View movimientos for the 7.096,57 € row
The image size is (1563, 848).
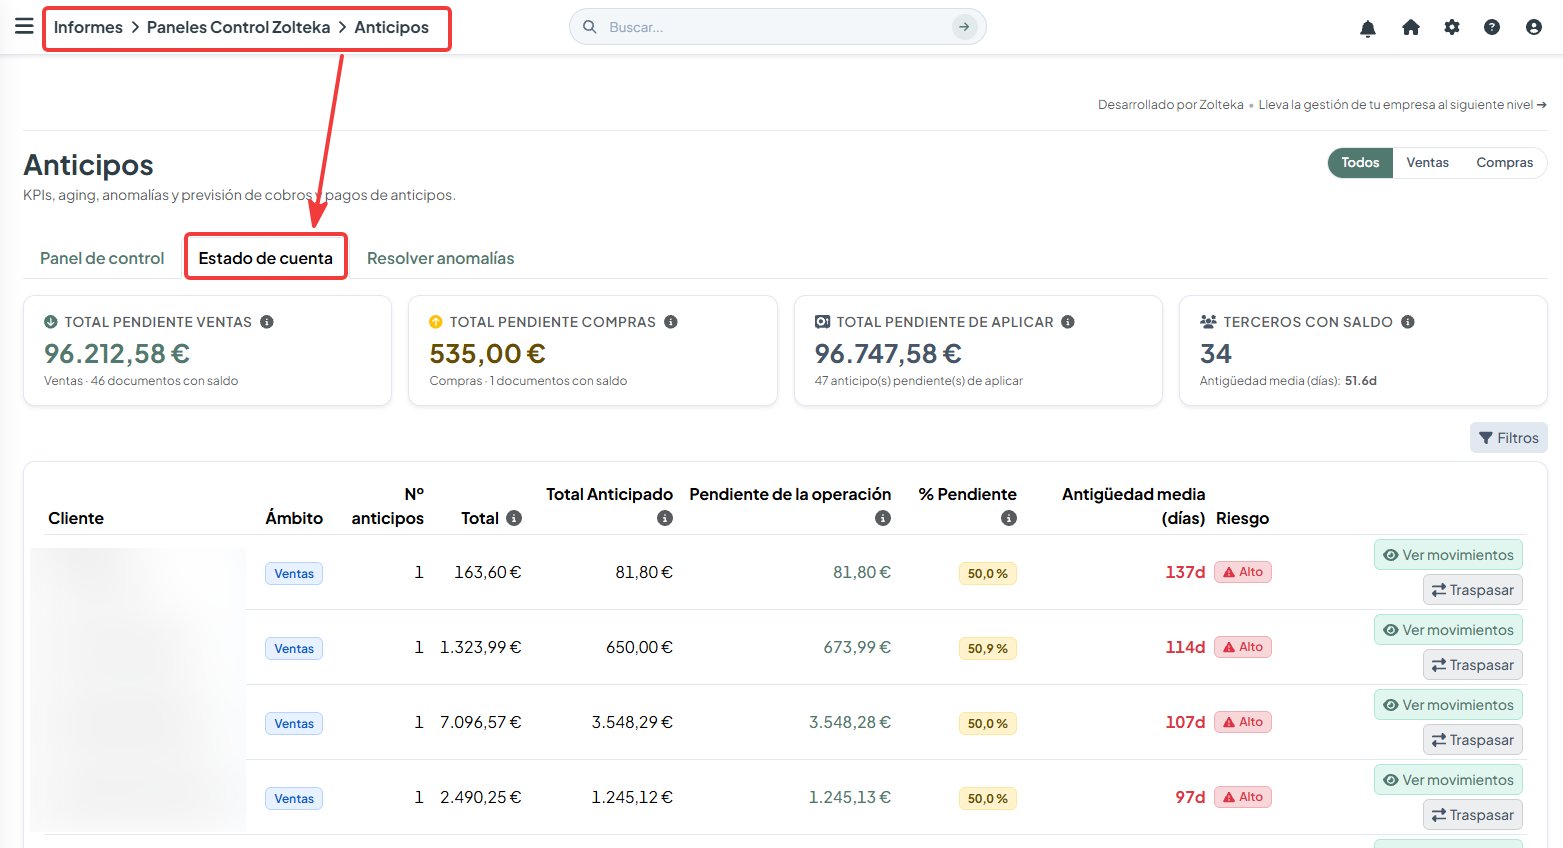pos(1448,705)
